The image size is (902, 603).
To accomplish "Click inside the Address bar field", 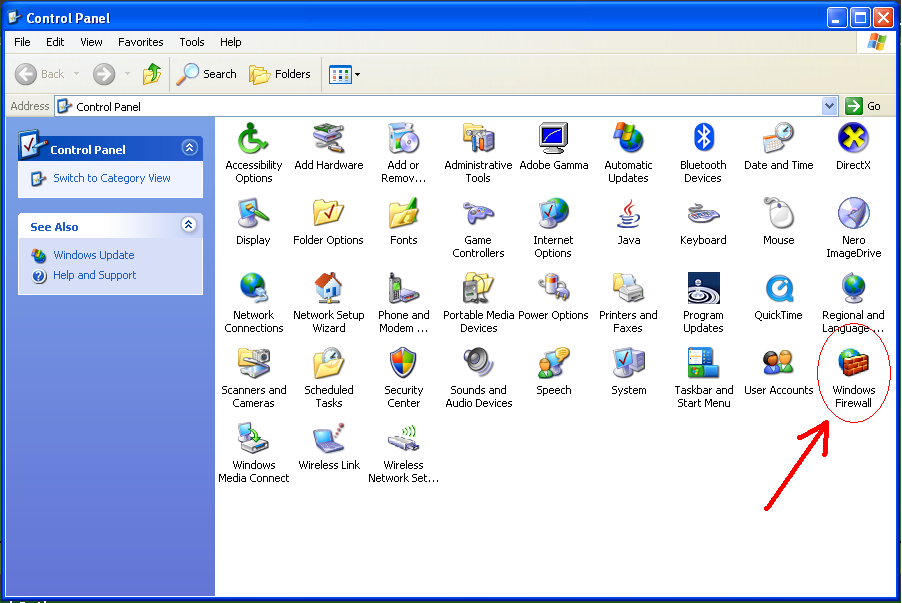I will click(x=440, y=106).
